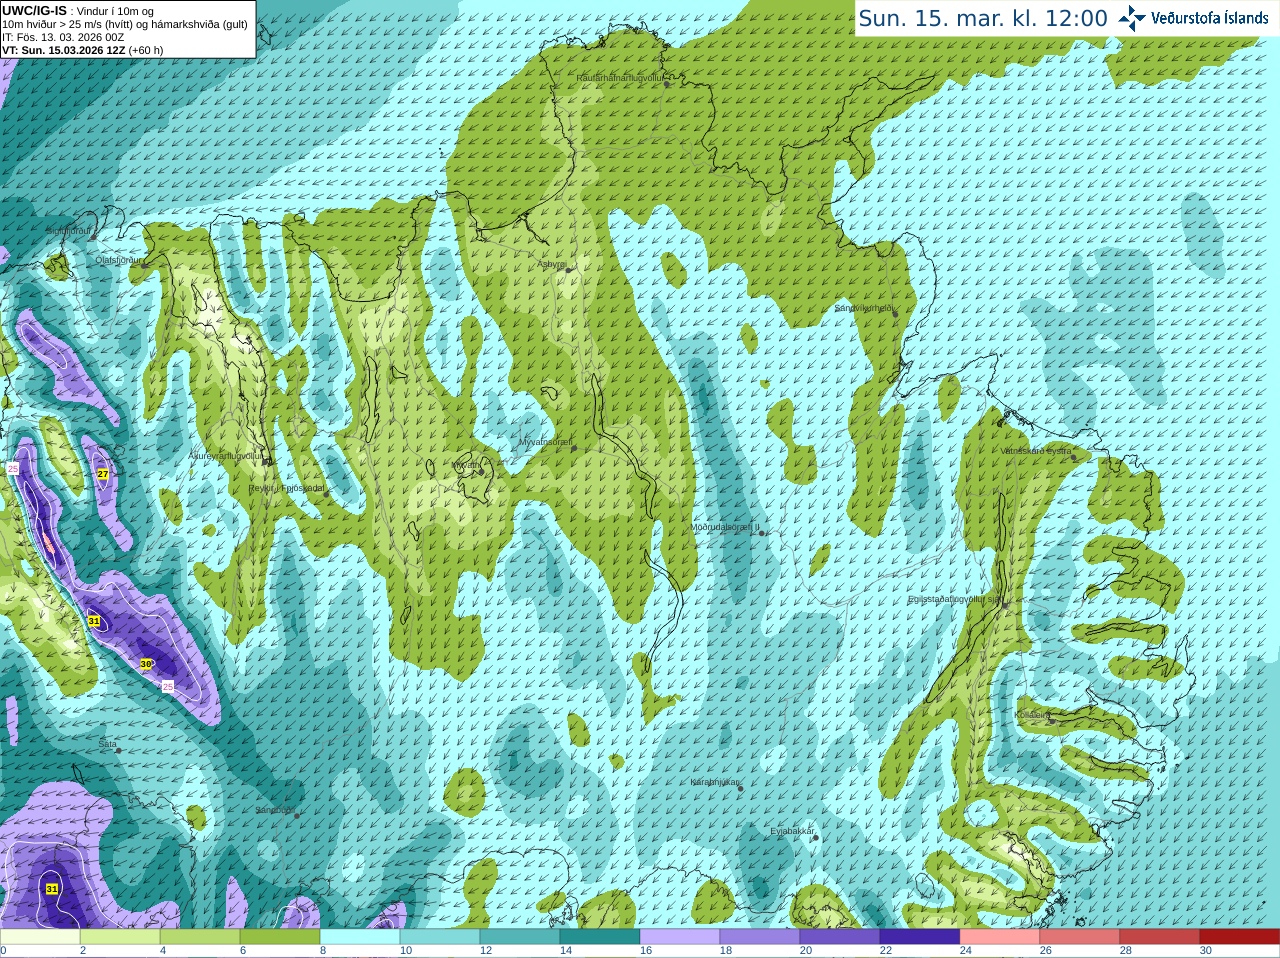Click the 6–8 olive green legend swatch
This screenshot has height=958, width=1280.
280,937
